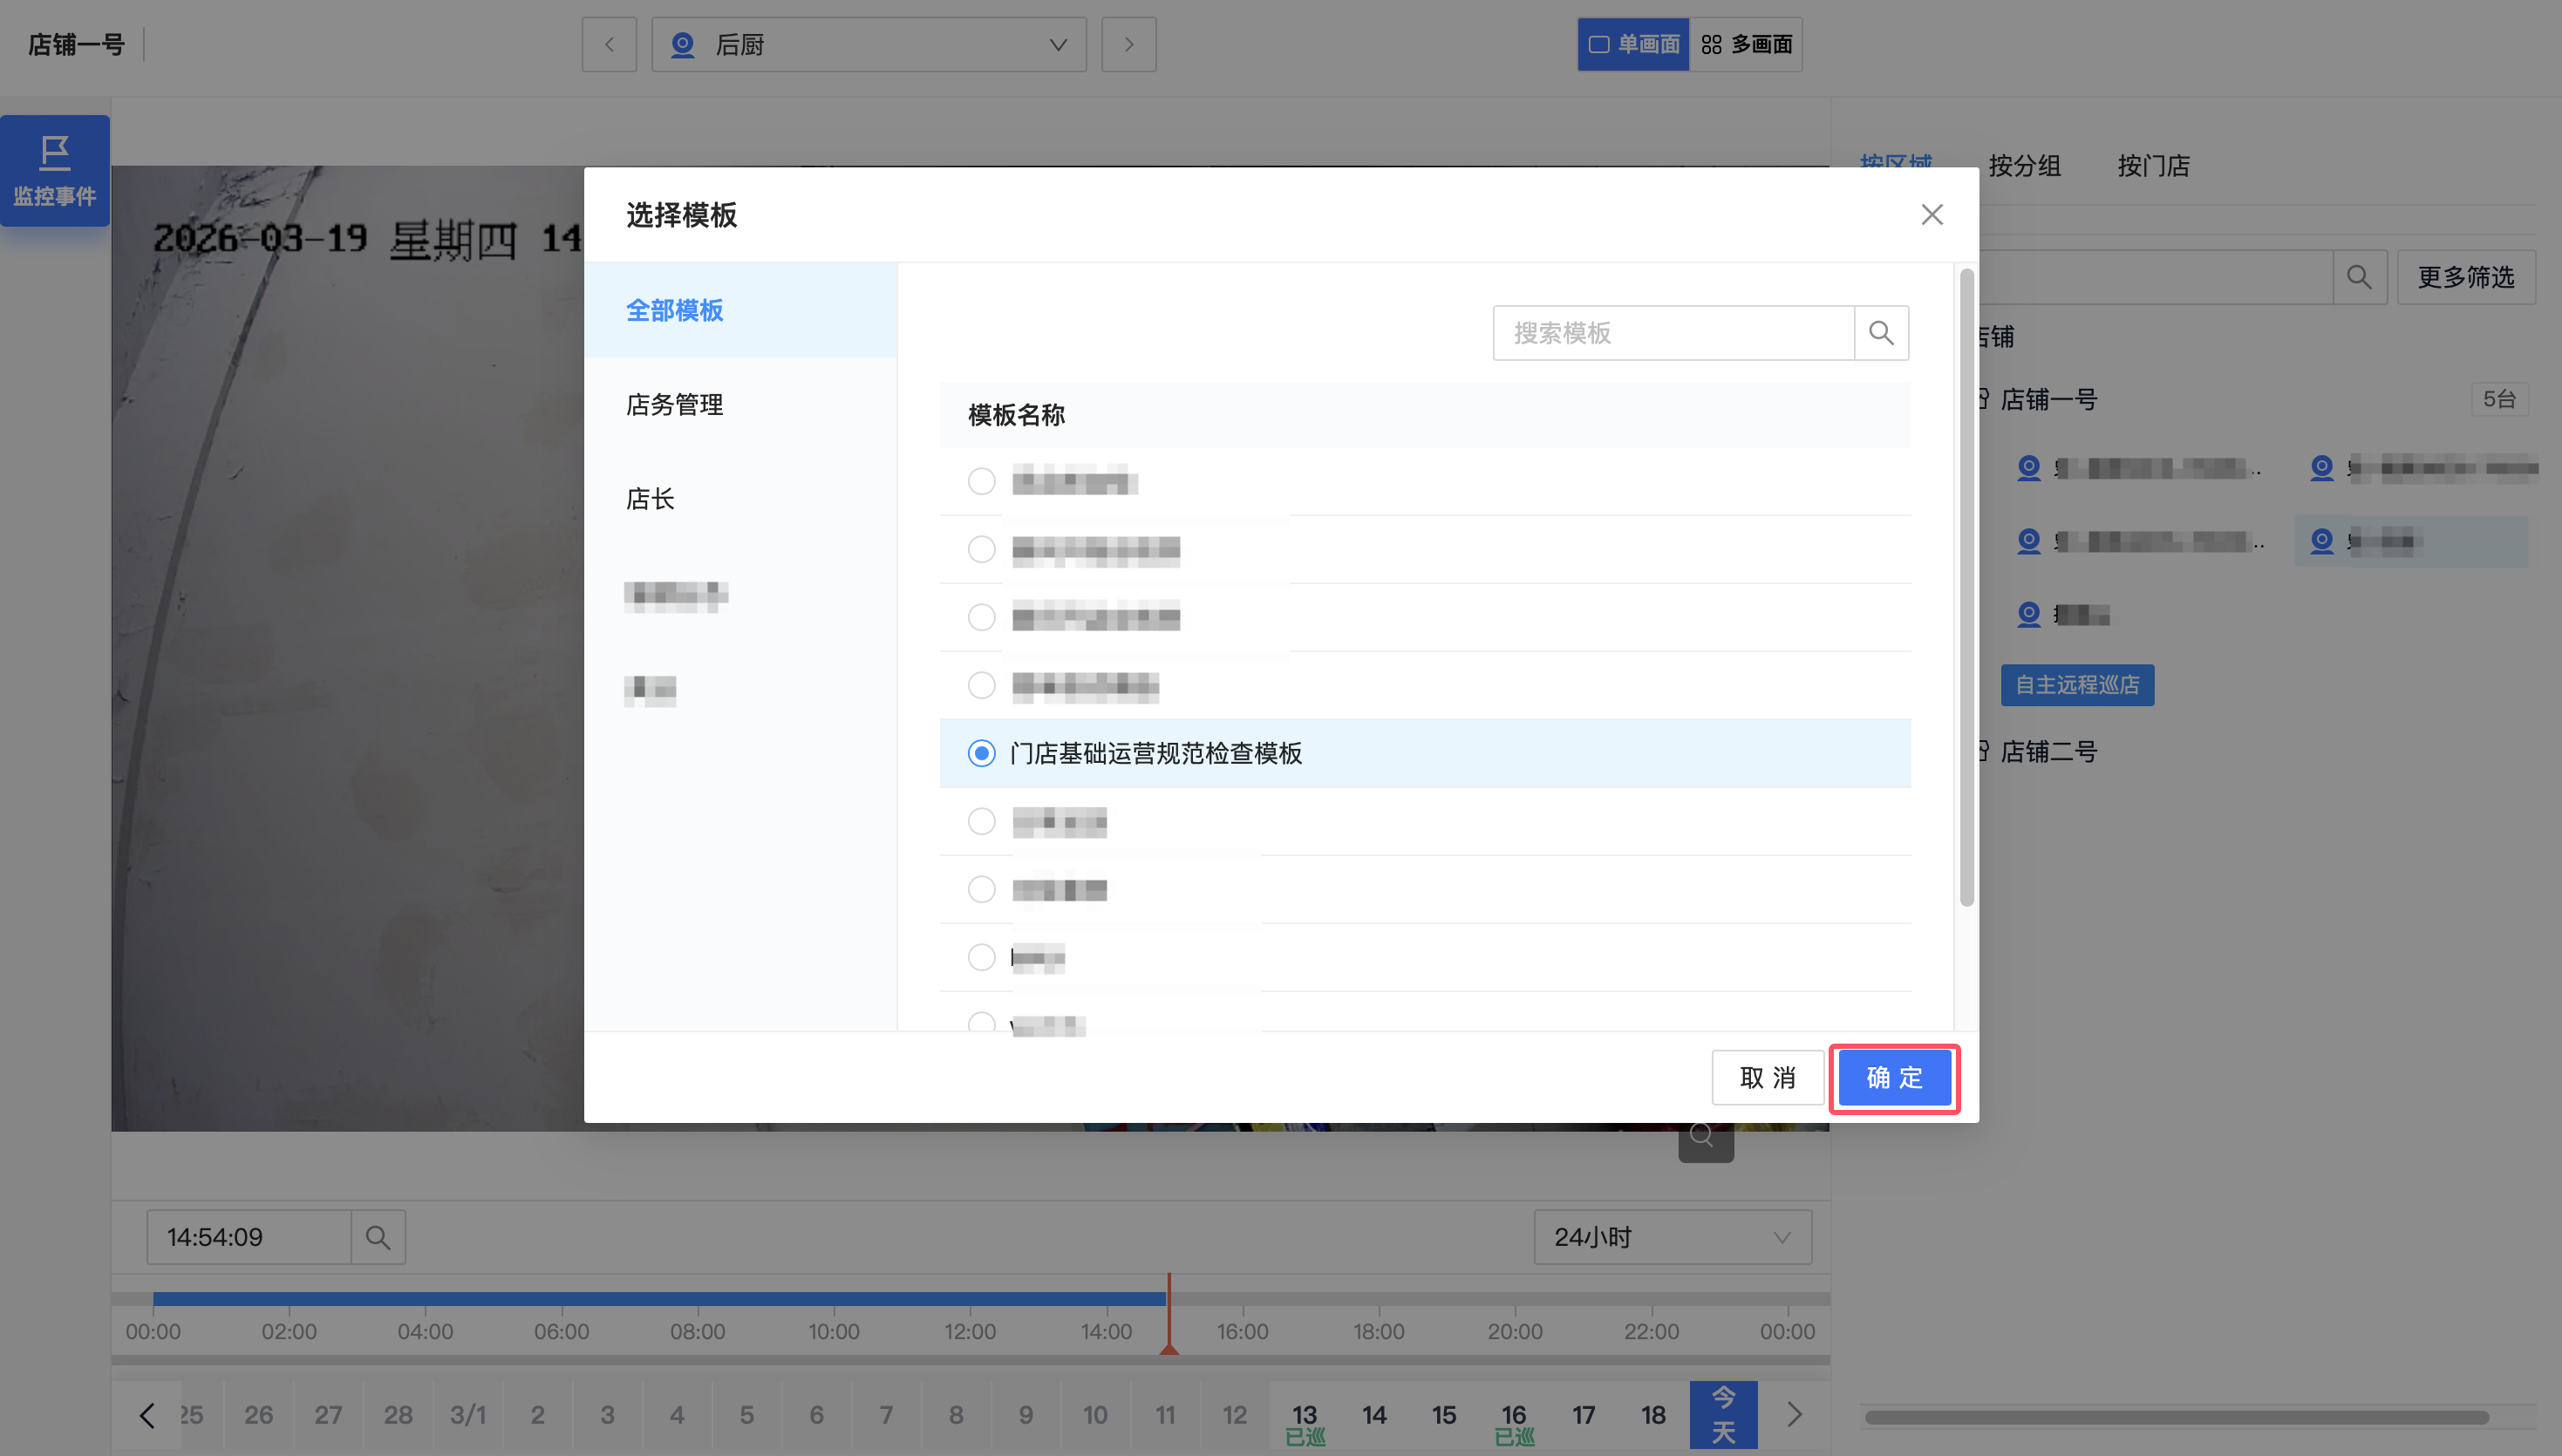This screenshot has width=2562, height=1456.
Task: Select the radio below 门店基础运营规范检查模板
Action: coord(981,821)
